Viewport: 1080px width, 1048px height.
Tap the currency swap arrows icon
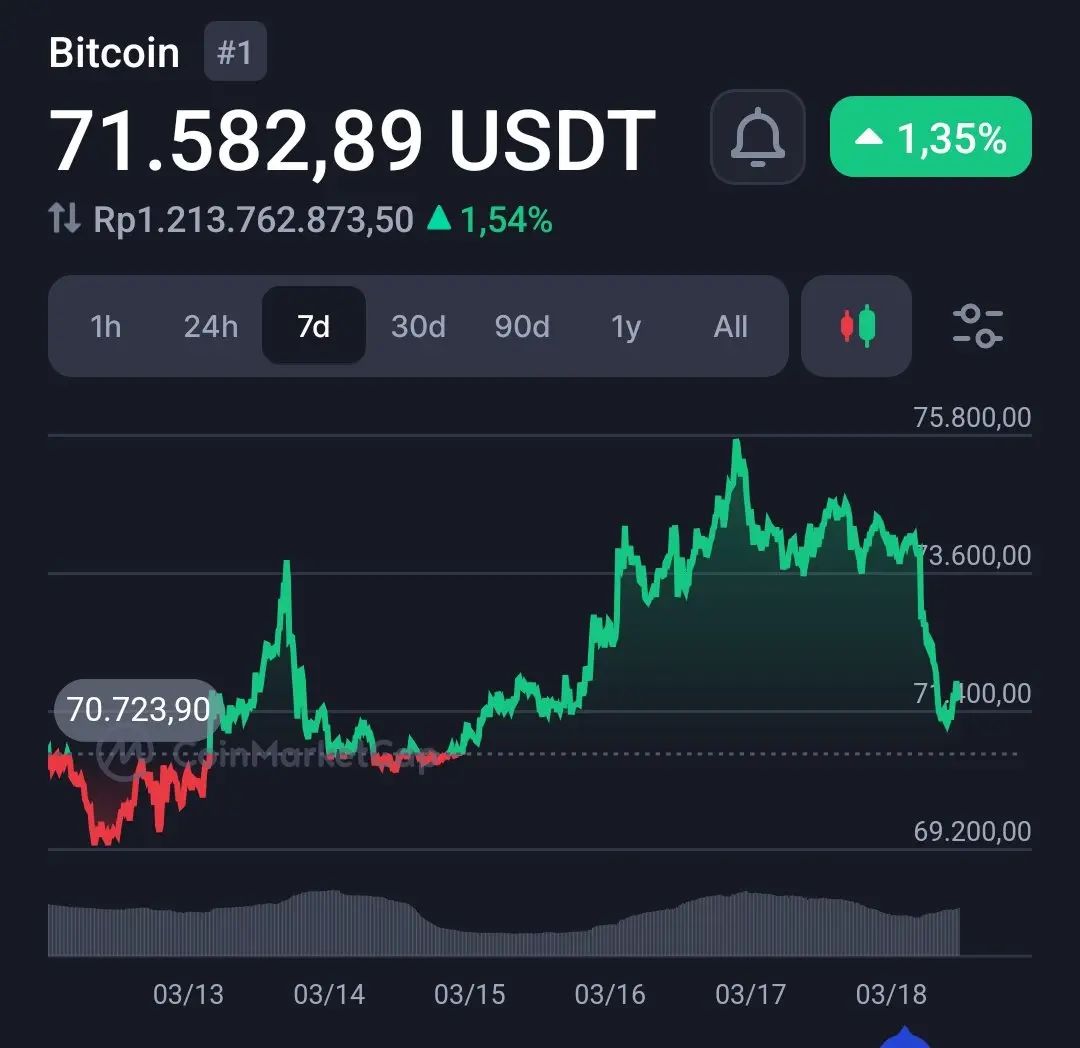[65, 218]
